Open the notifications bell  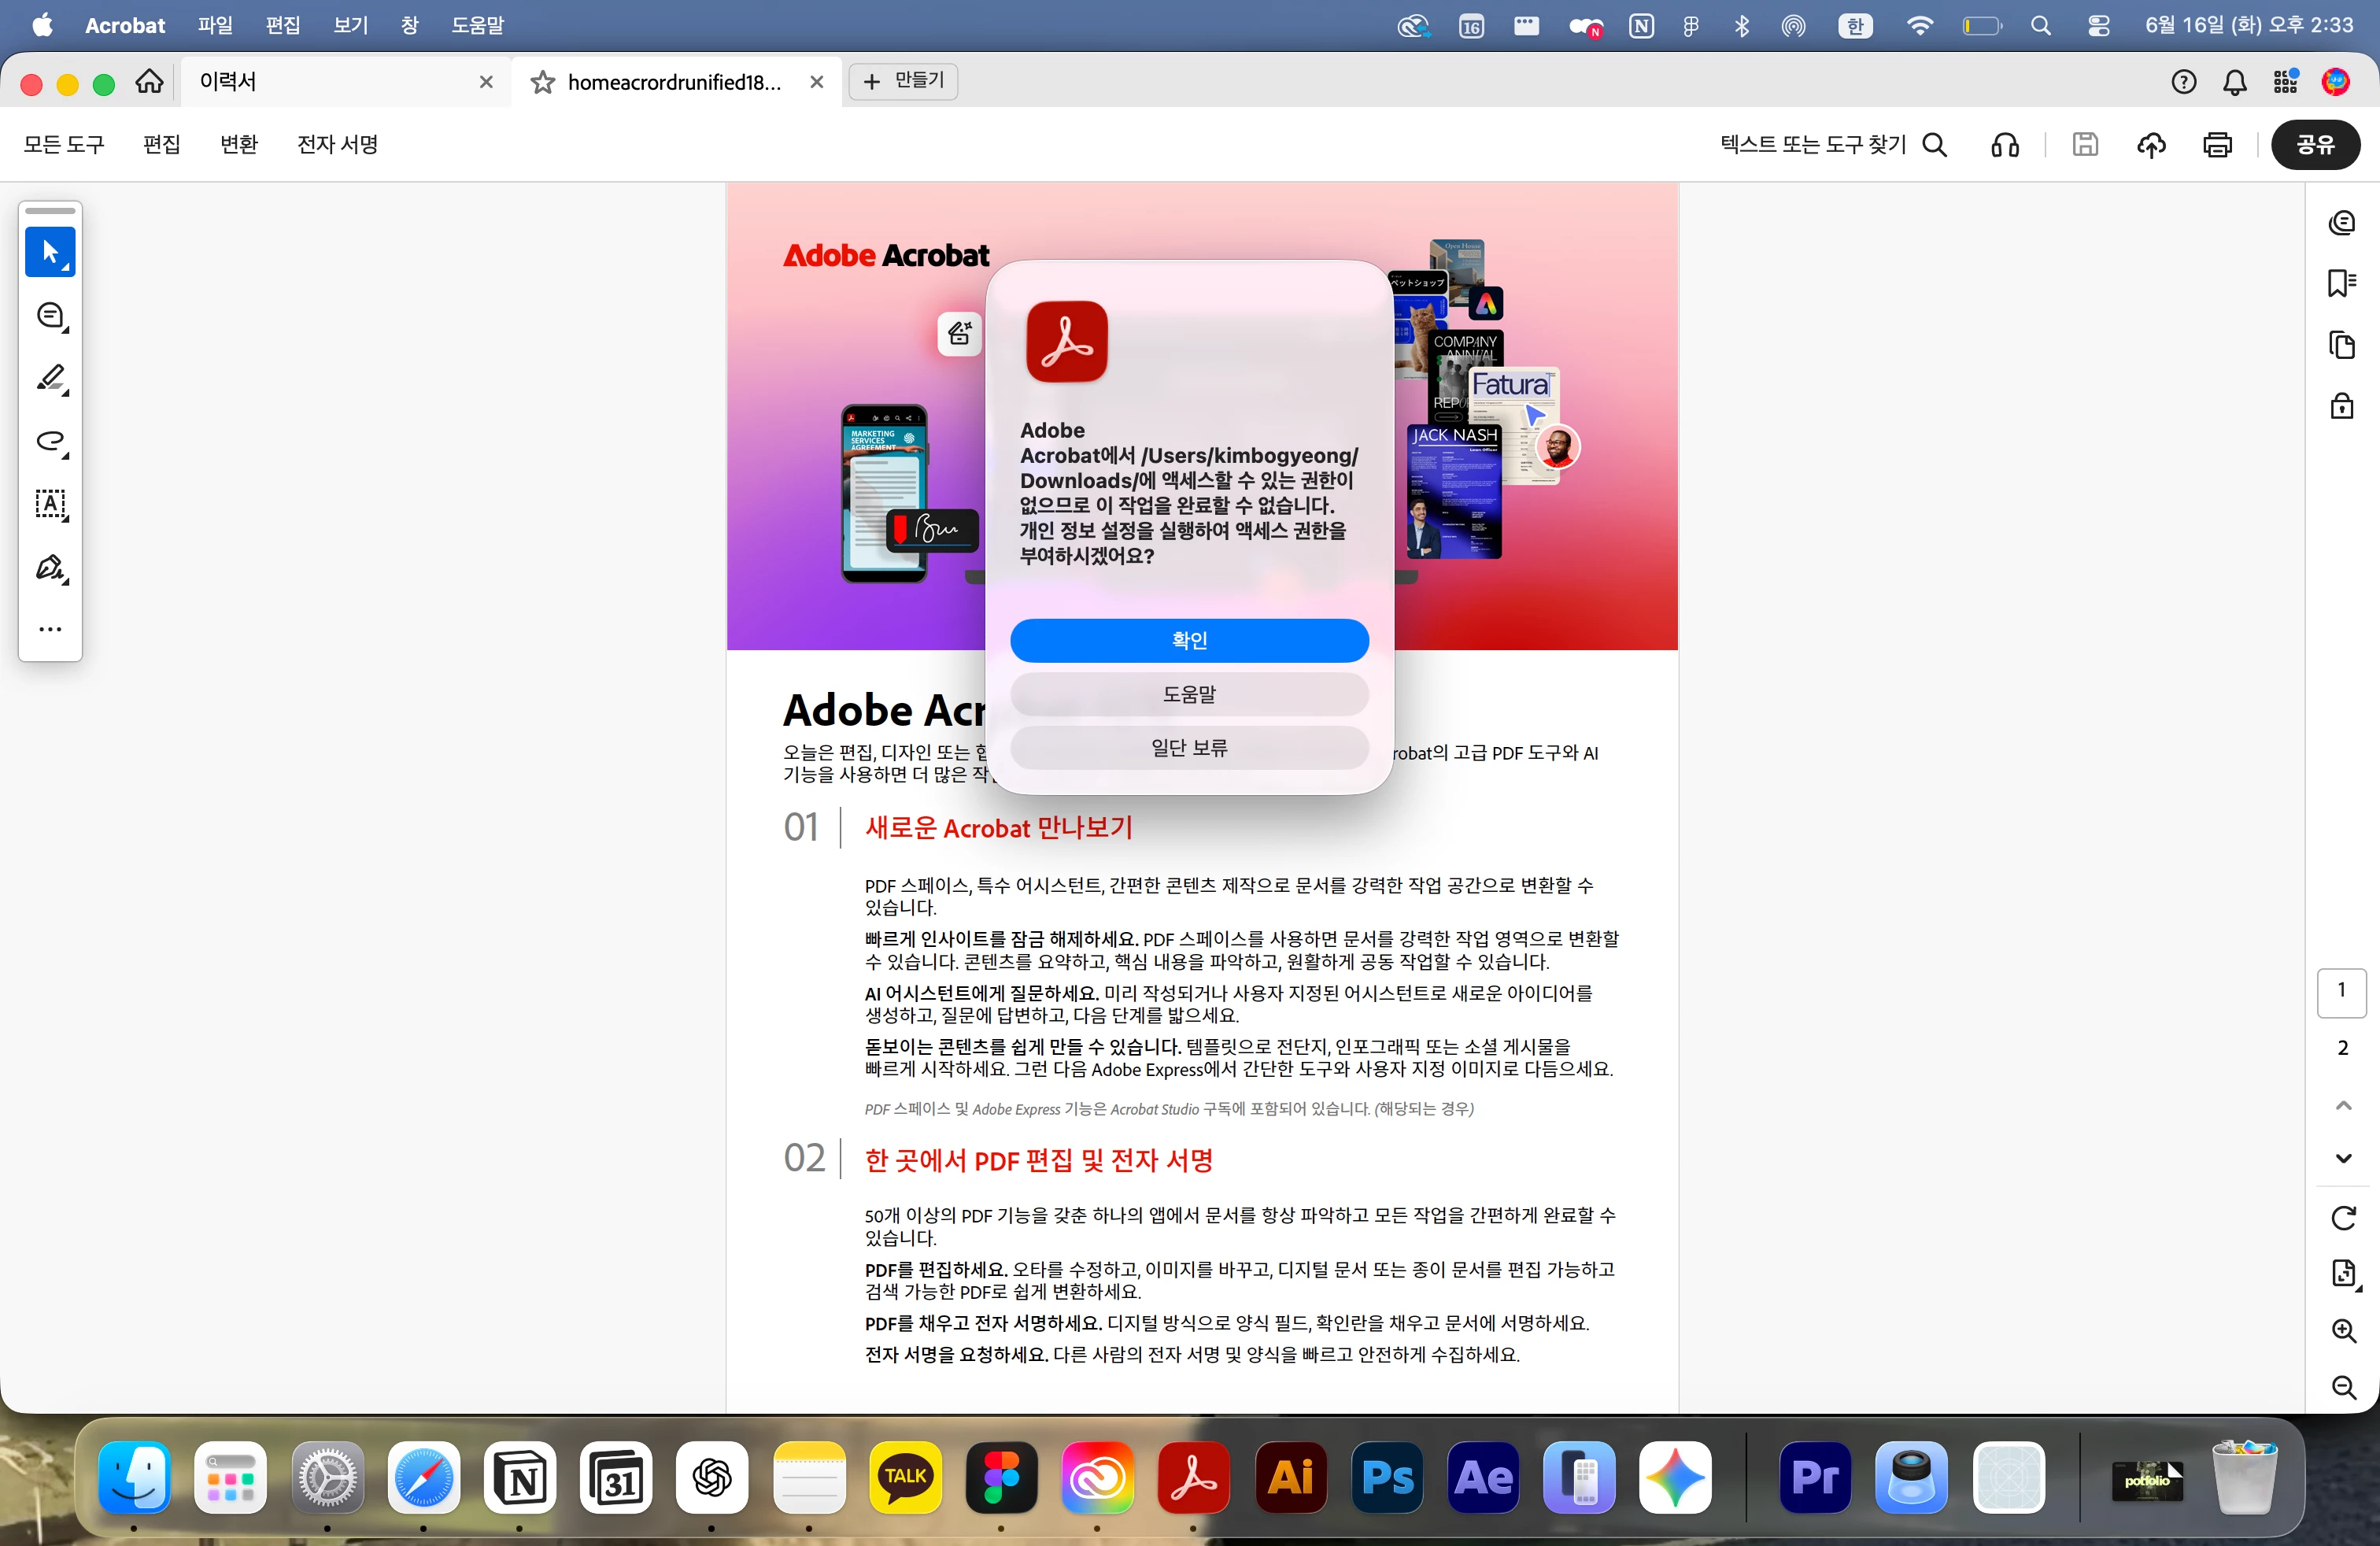coord(2235,82)
